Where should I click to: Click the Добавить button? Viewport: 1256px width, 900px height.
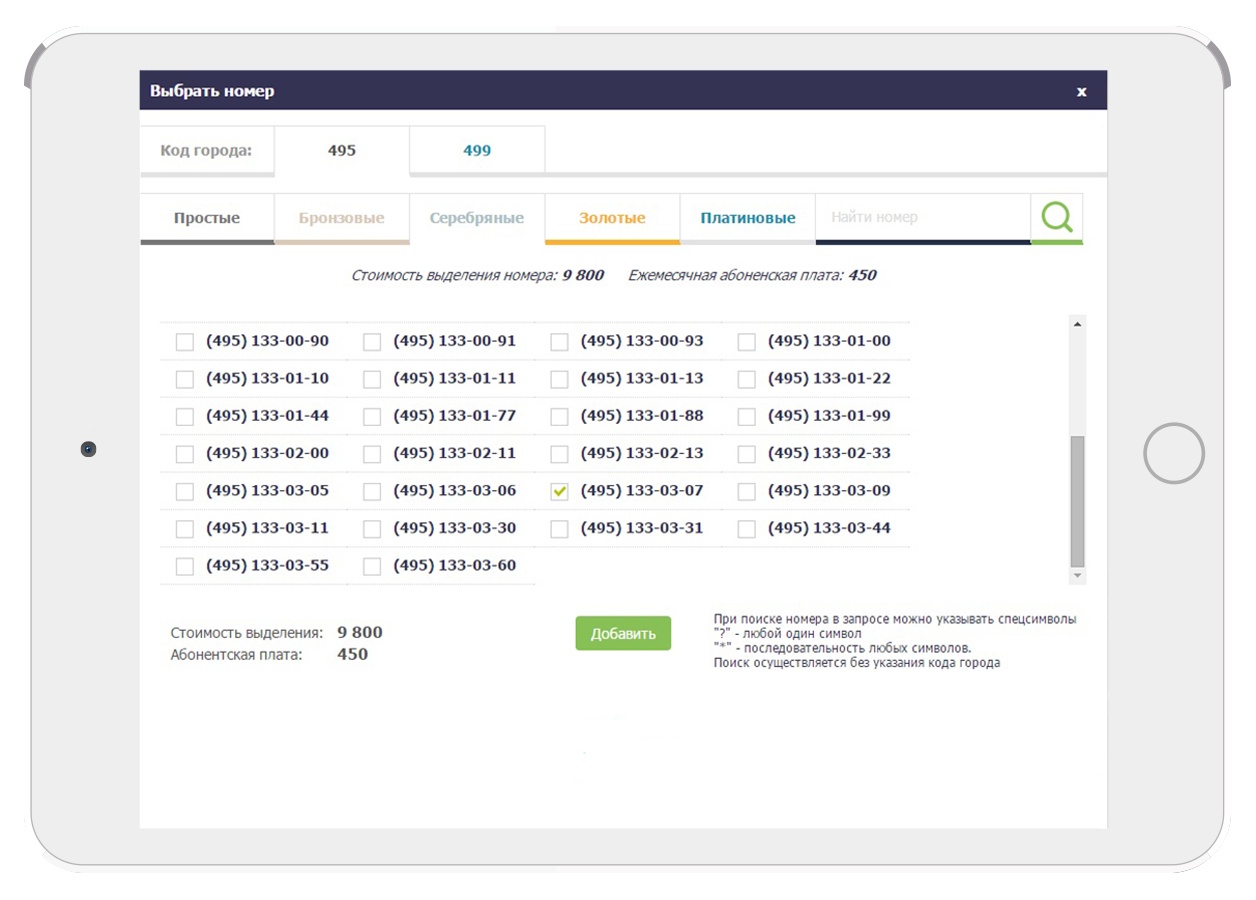(x=623, y=633)
